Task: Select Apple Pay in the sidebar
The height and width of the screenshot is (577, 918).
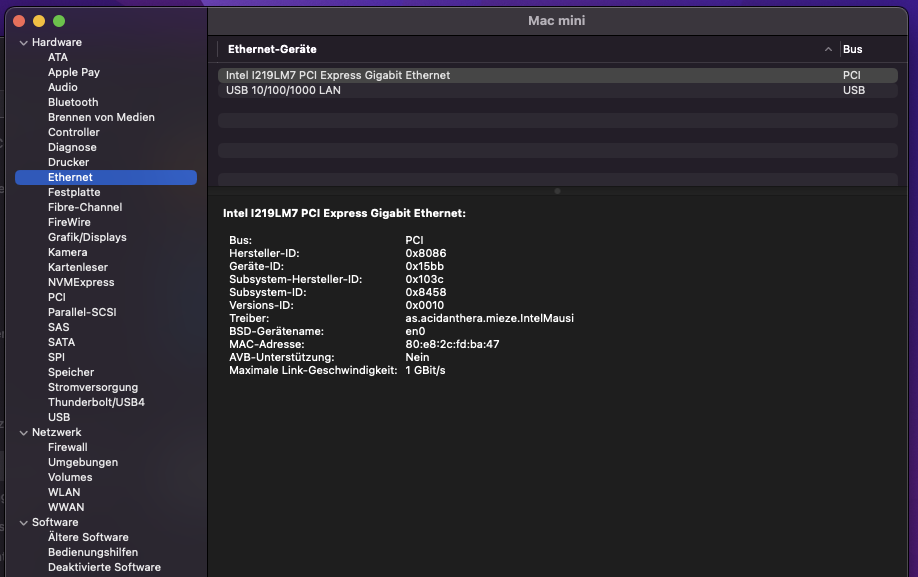Action: pos(74,72)
